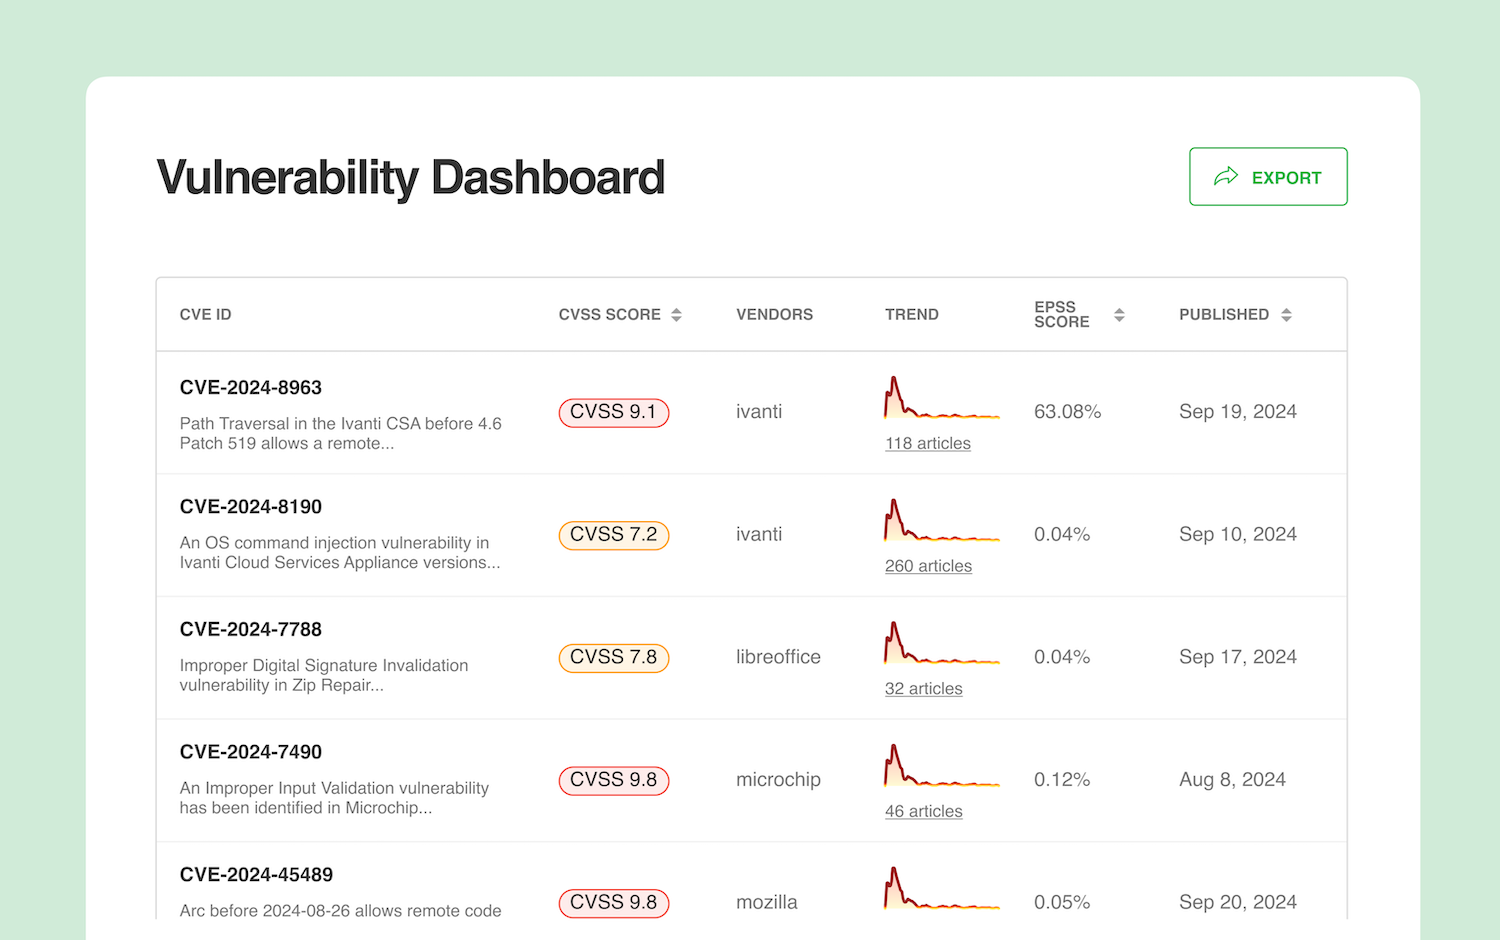This screenshot has width=1500, height=940.
Task: Click CVSS 9.8 badge in mozilla row
Action: tap(614, 903)
